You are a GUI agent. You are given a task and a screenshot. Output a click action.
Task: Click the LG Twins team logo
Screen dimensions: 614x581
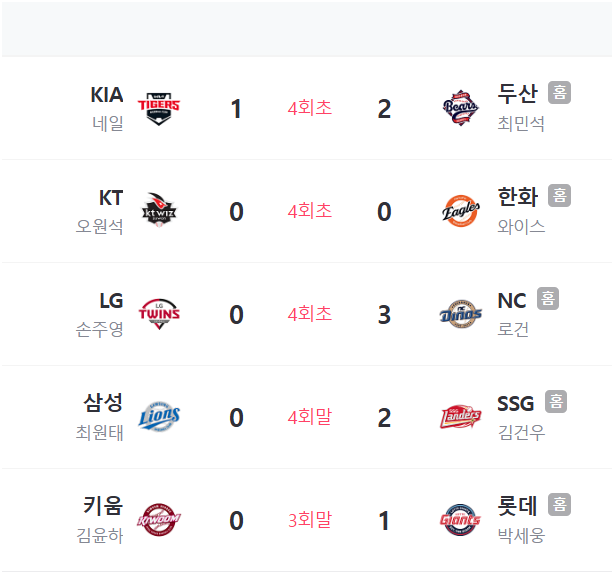159,314
